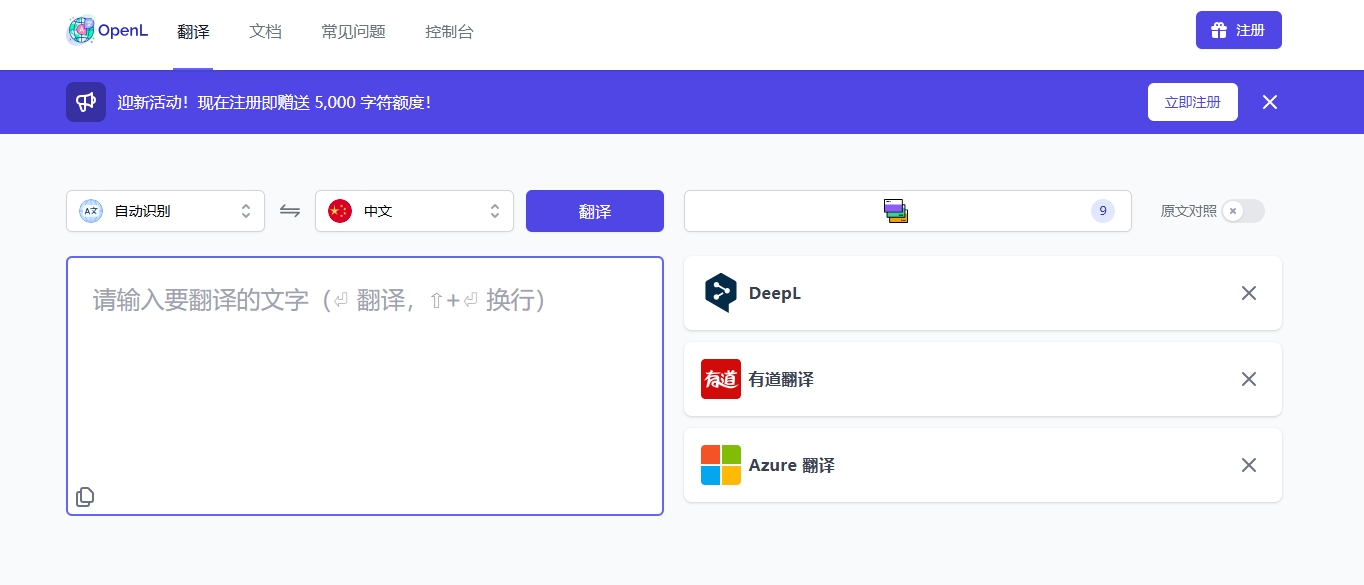Viewport: 1364px width, 585px height.
Task: Open the 中文 target language dropdown
Action: pos(414,211)
